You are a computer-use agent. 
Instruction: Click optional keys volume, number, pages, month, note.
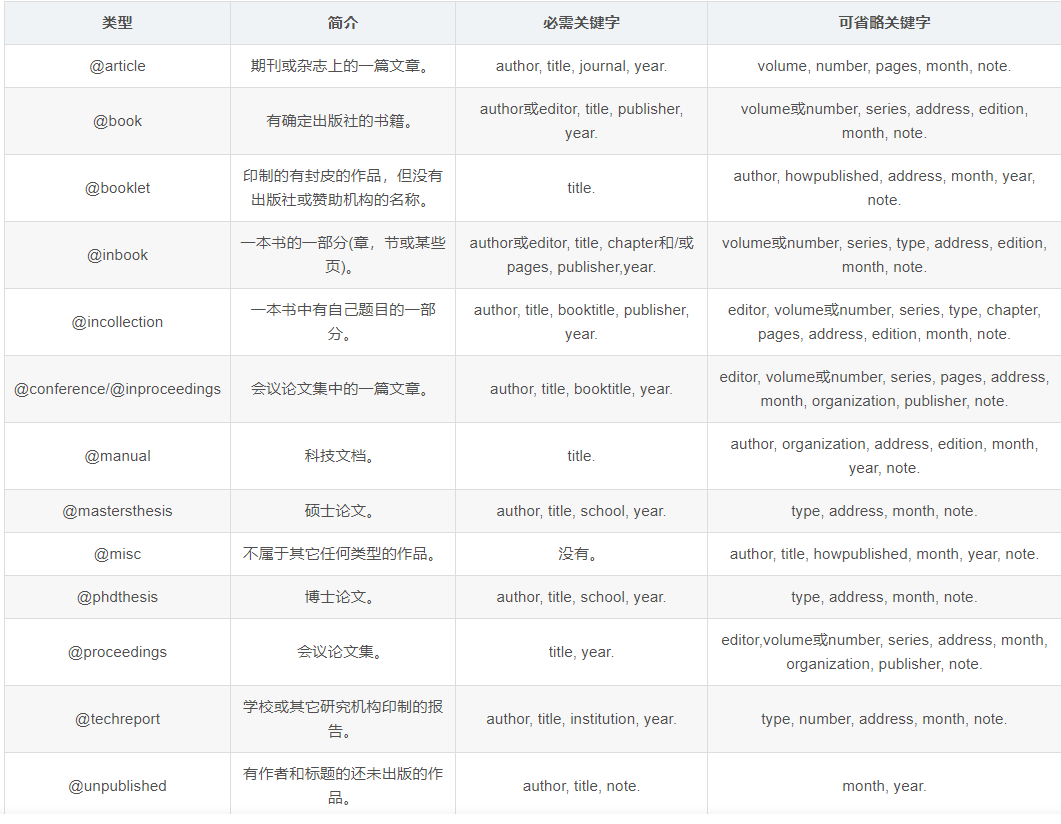tap(884, 66)
